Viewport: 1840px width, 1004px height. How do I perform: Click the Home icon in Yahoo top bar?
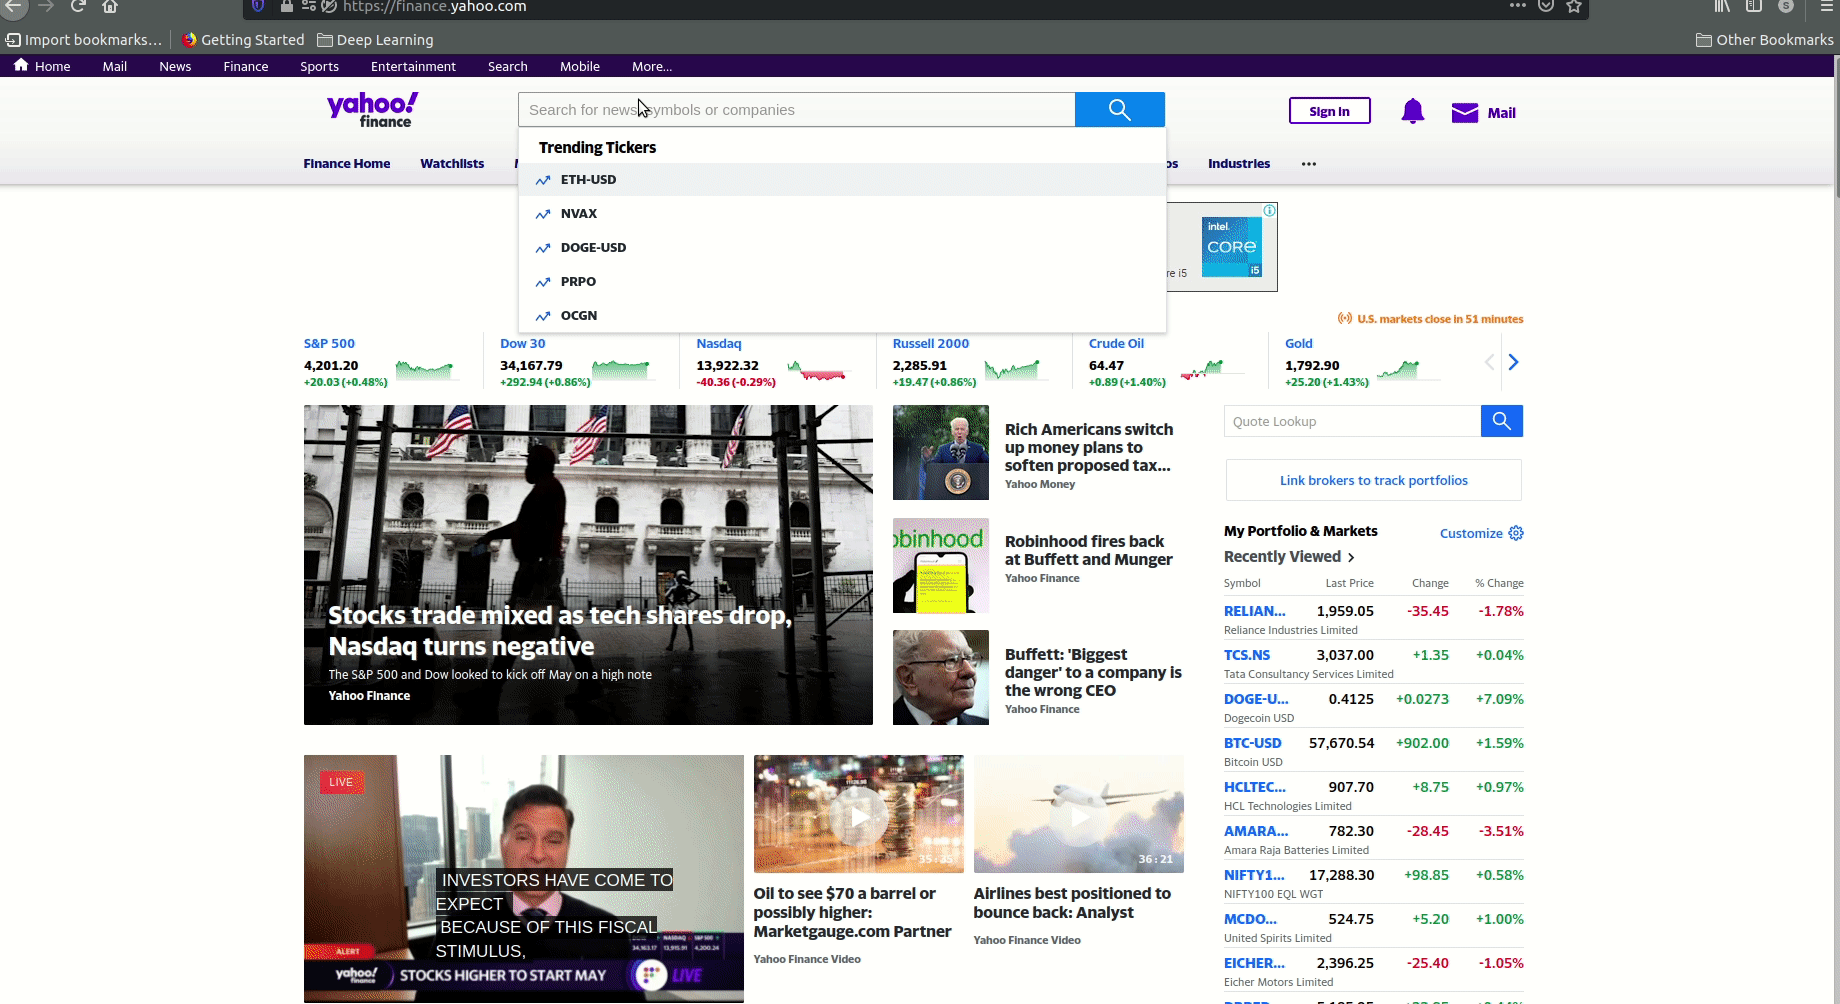pos(21,65)
